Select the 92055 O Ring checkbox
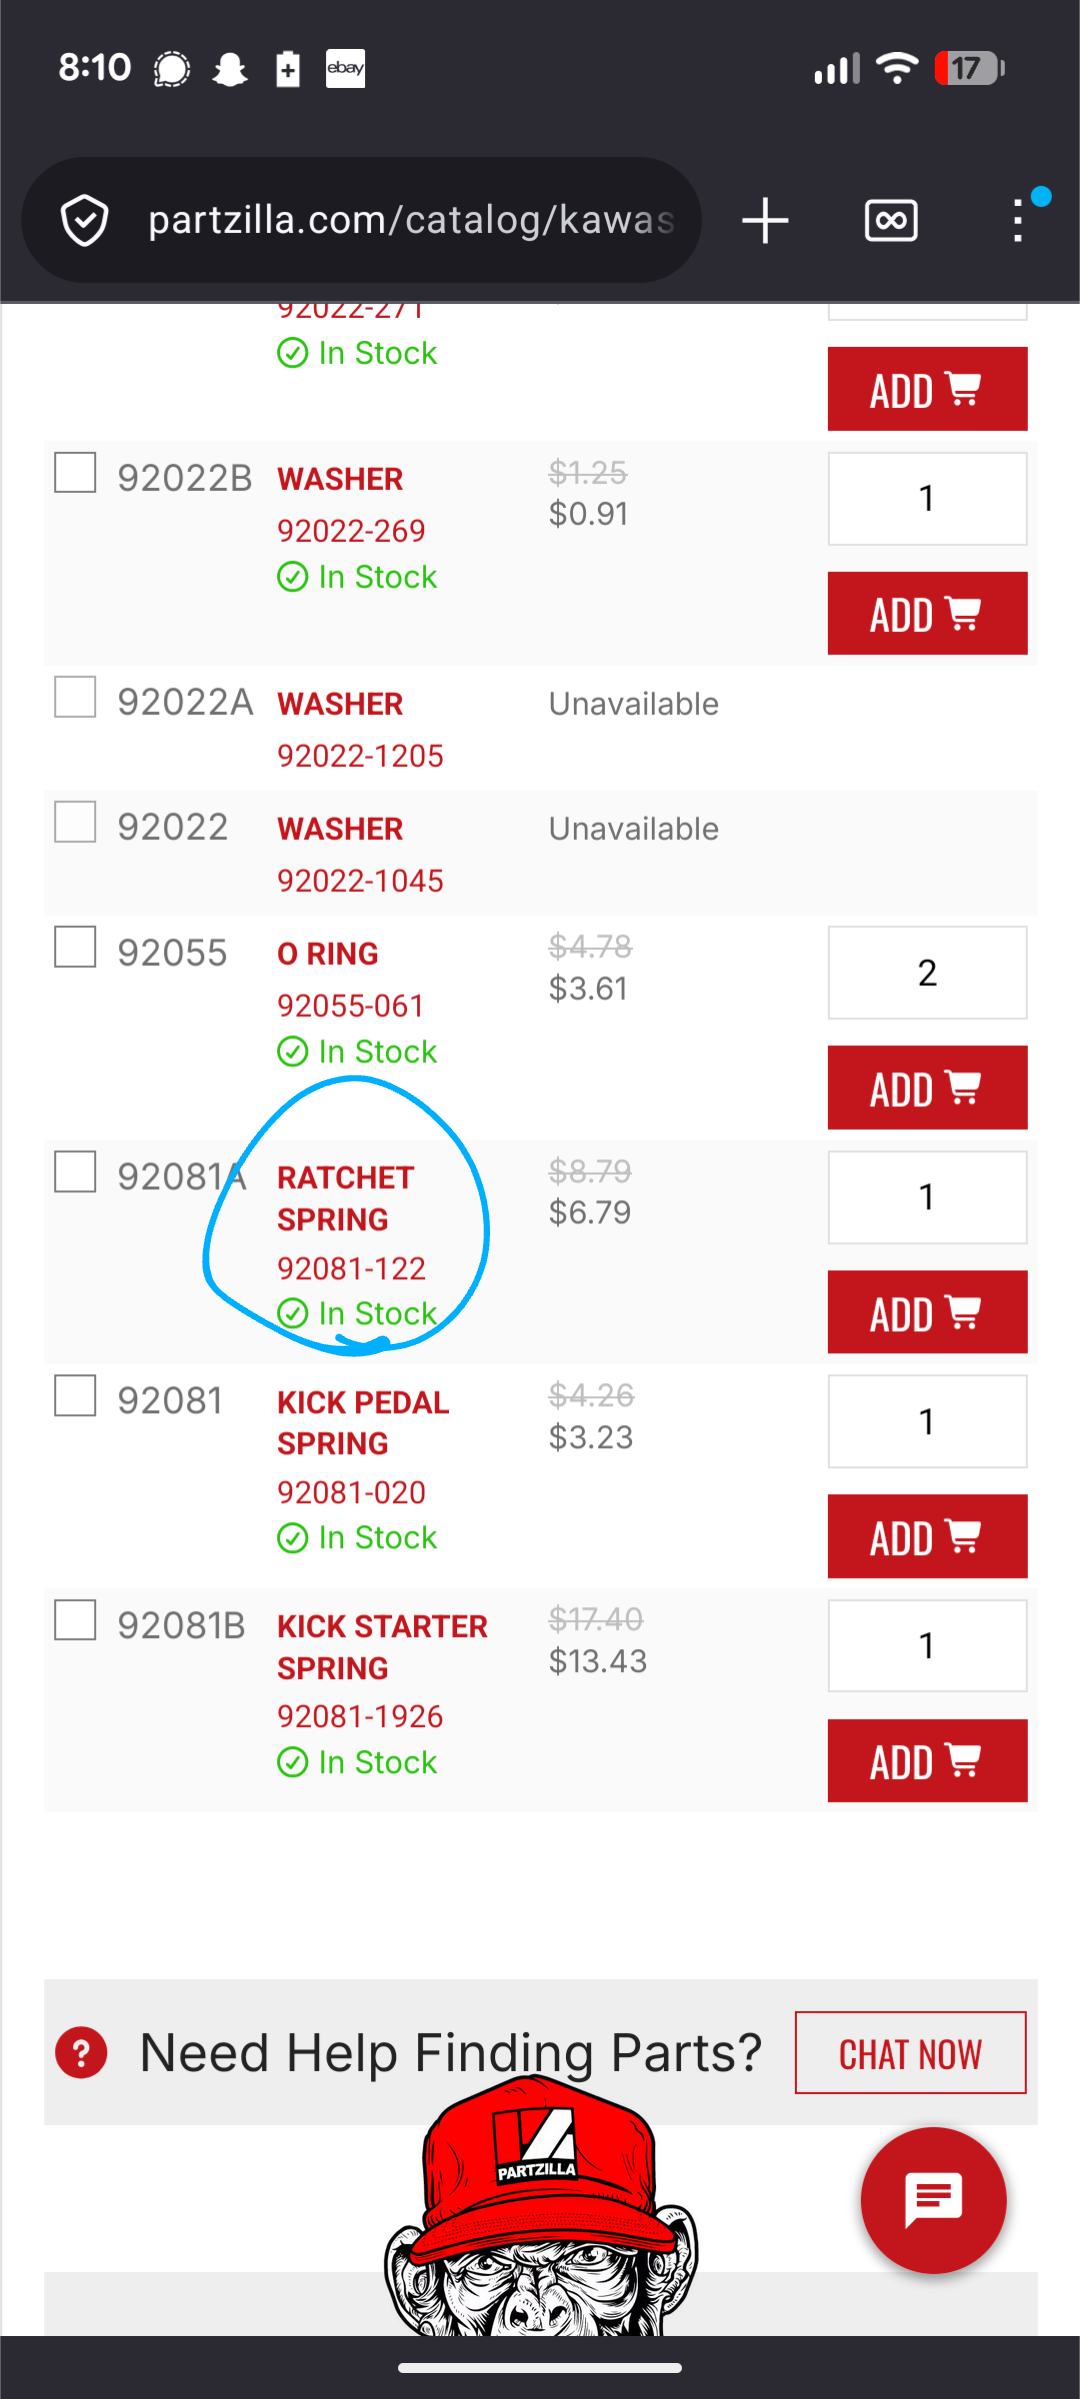 click(x=75, y=947)
